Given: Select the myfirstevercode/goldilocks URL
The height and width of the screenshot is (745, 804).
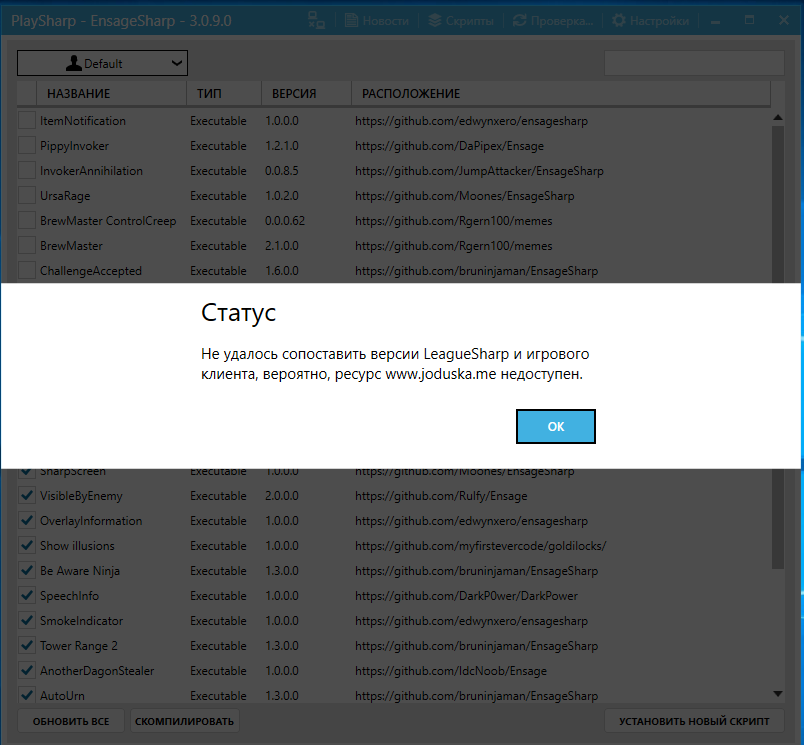Looking at the screenshot, I should 480,546.
